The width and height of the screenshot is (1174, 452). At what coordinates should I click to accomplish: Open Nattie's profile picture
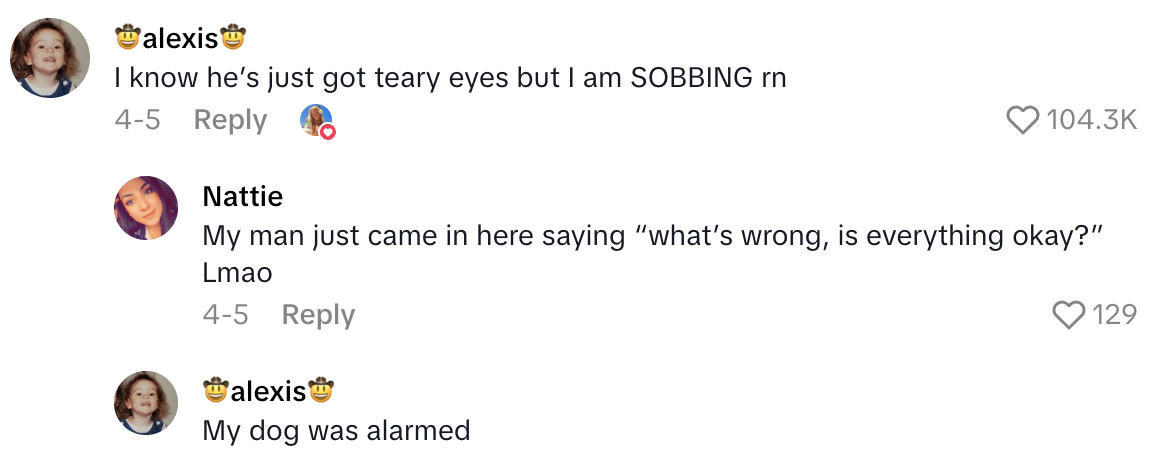click(x=146, y=208)
